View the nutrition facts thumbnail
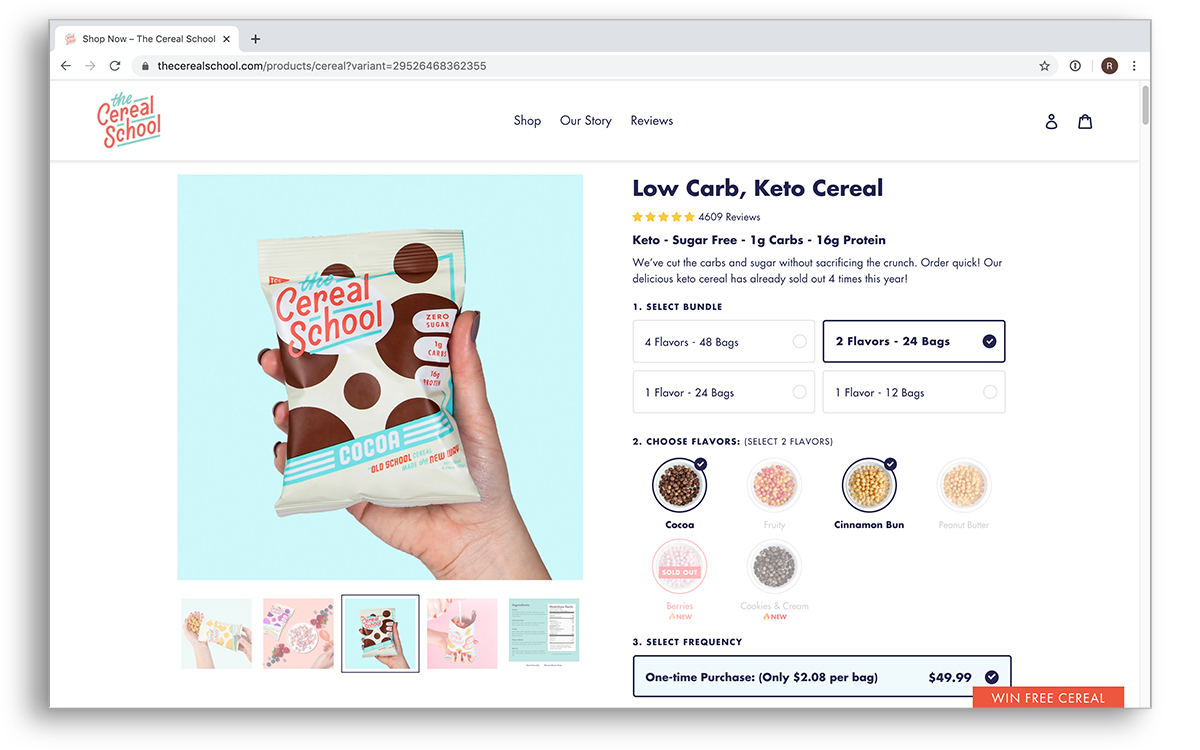 pos(544,633)
